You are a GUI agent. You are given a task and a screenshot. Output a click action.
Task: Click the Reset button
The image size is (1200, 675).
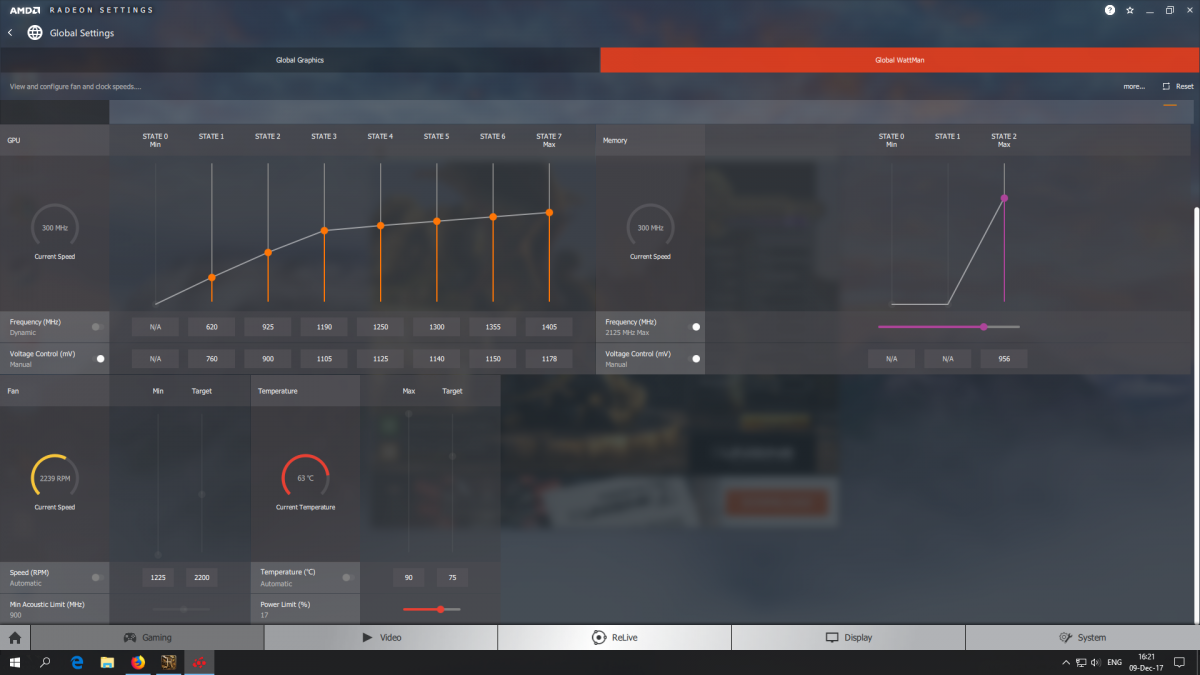[1178, 86]
